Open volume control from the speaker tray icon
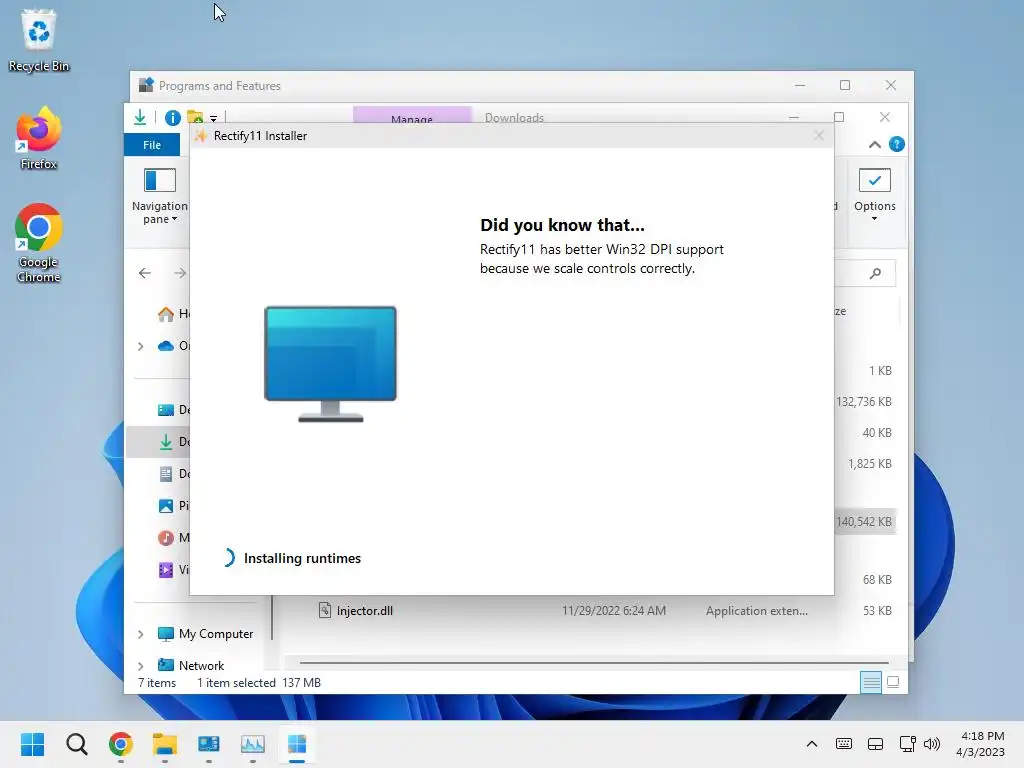This screenshot has height=768, width=1024. [x=932, y=744]
